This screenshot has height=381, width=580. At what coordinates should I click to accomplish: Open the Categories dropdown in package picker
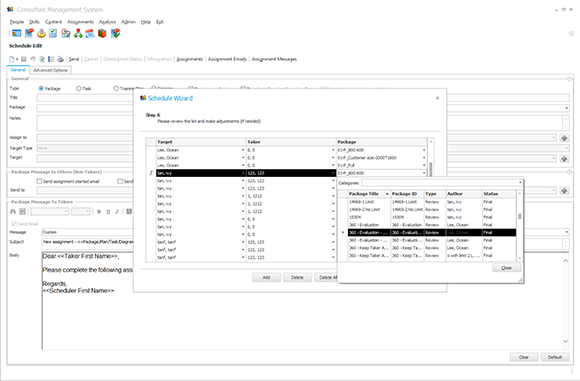click(520, 183)
